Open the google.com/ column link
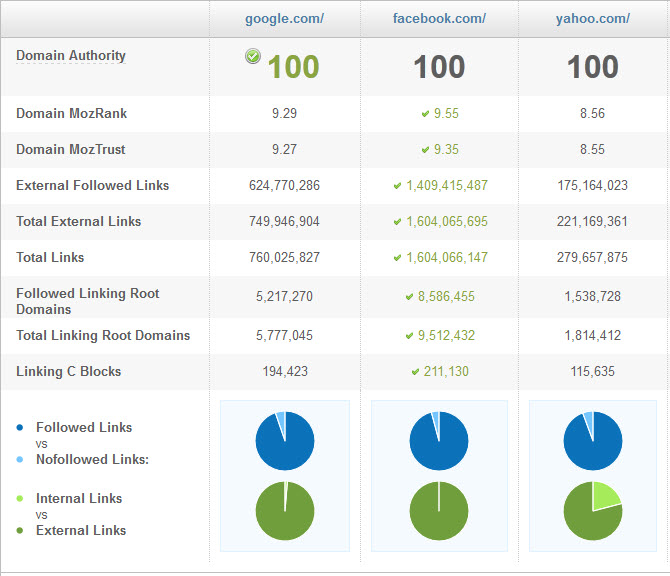Screen dimensions: 670x576 pyautogui.click(x=285, y=19)
